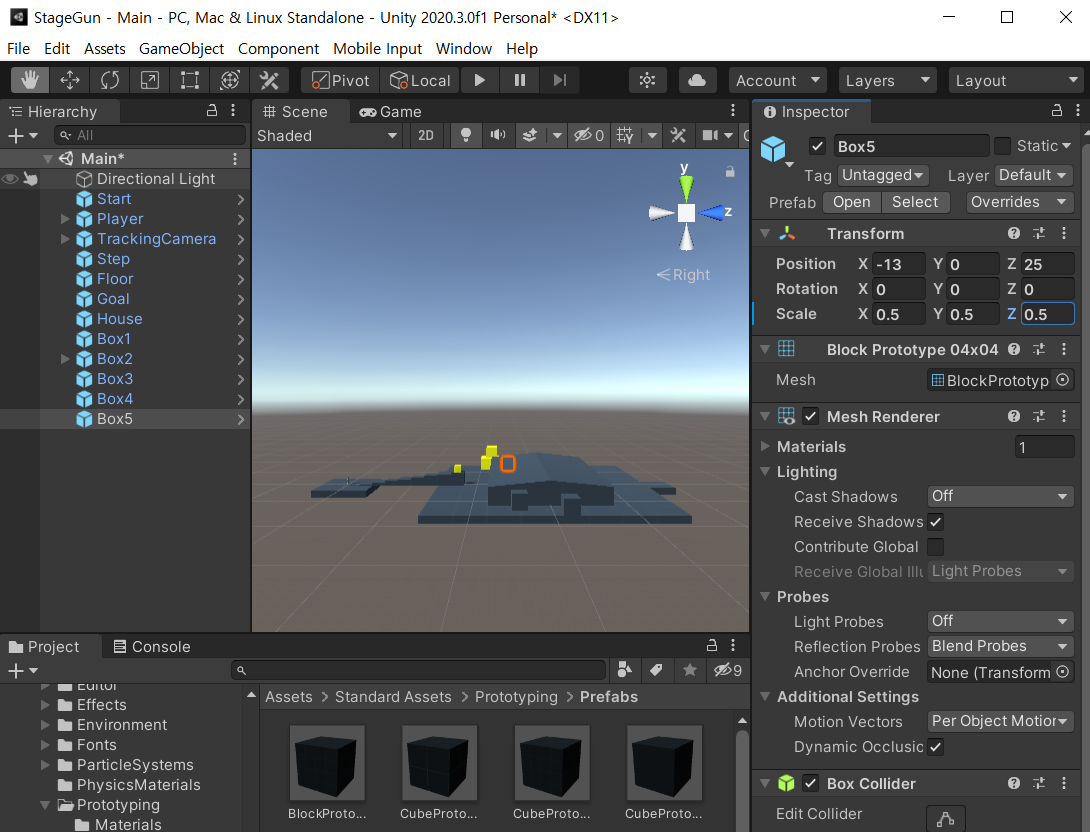Switch to the Console tab
Viewport: 1090px width, 832px height.
pos(152,646)
